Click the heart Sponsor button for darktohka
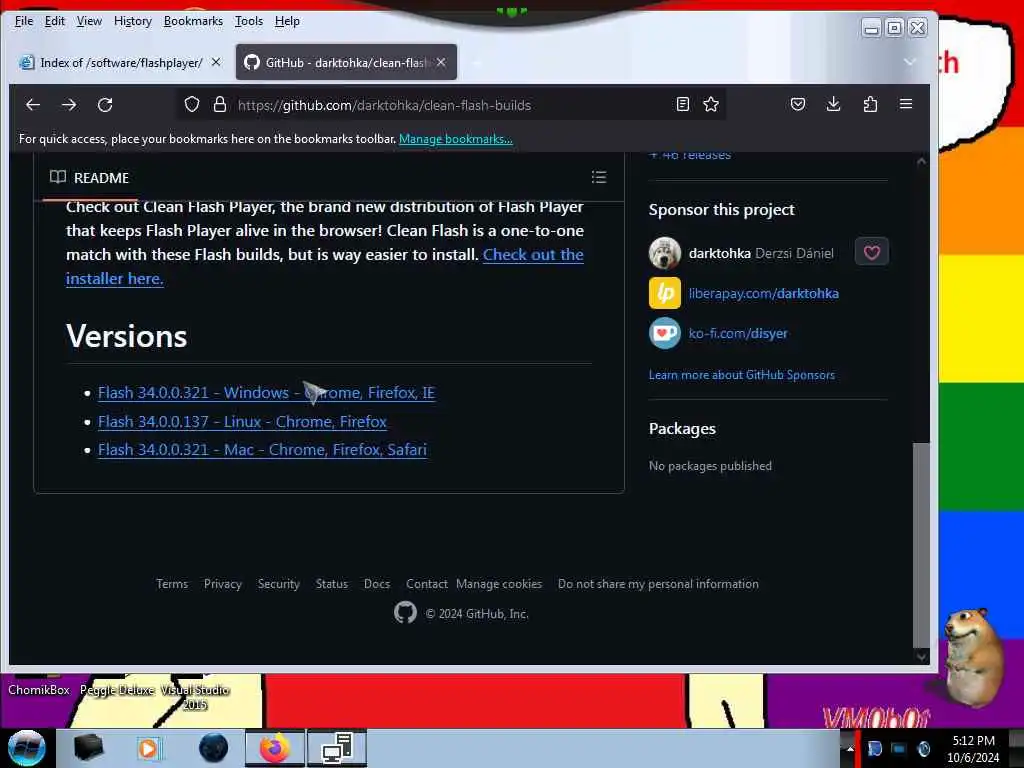The image size is (1024, 768). click(872, 252)
